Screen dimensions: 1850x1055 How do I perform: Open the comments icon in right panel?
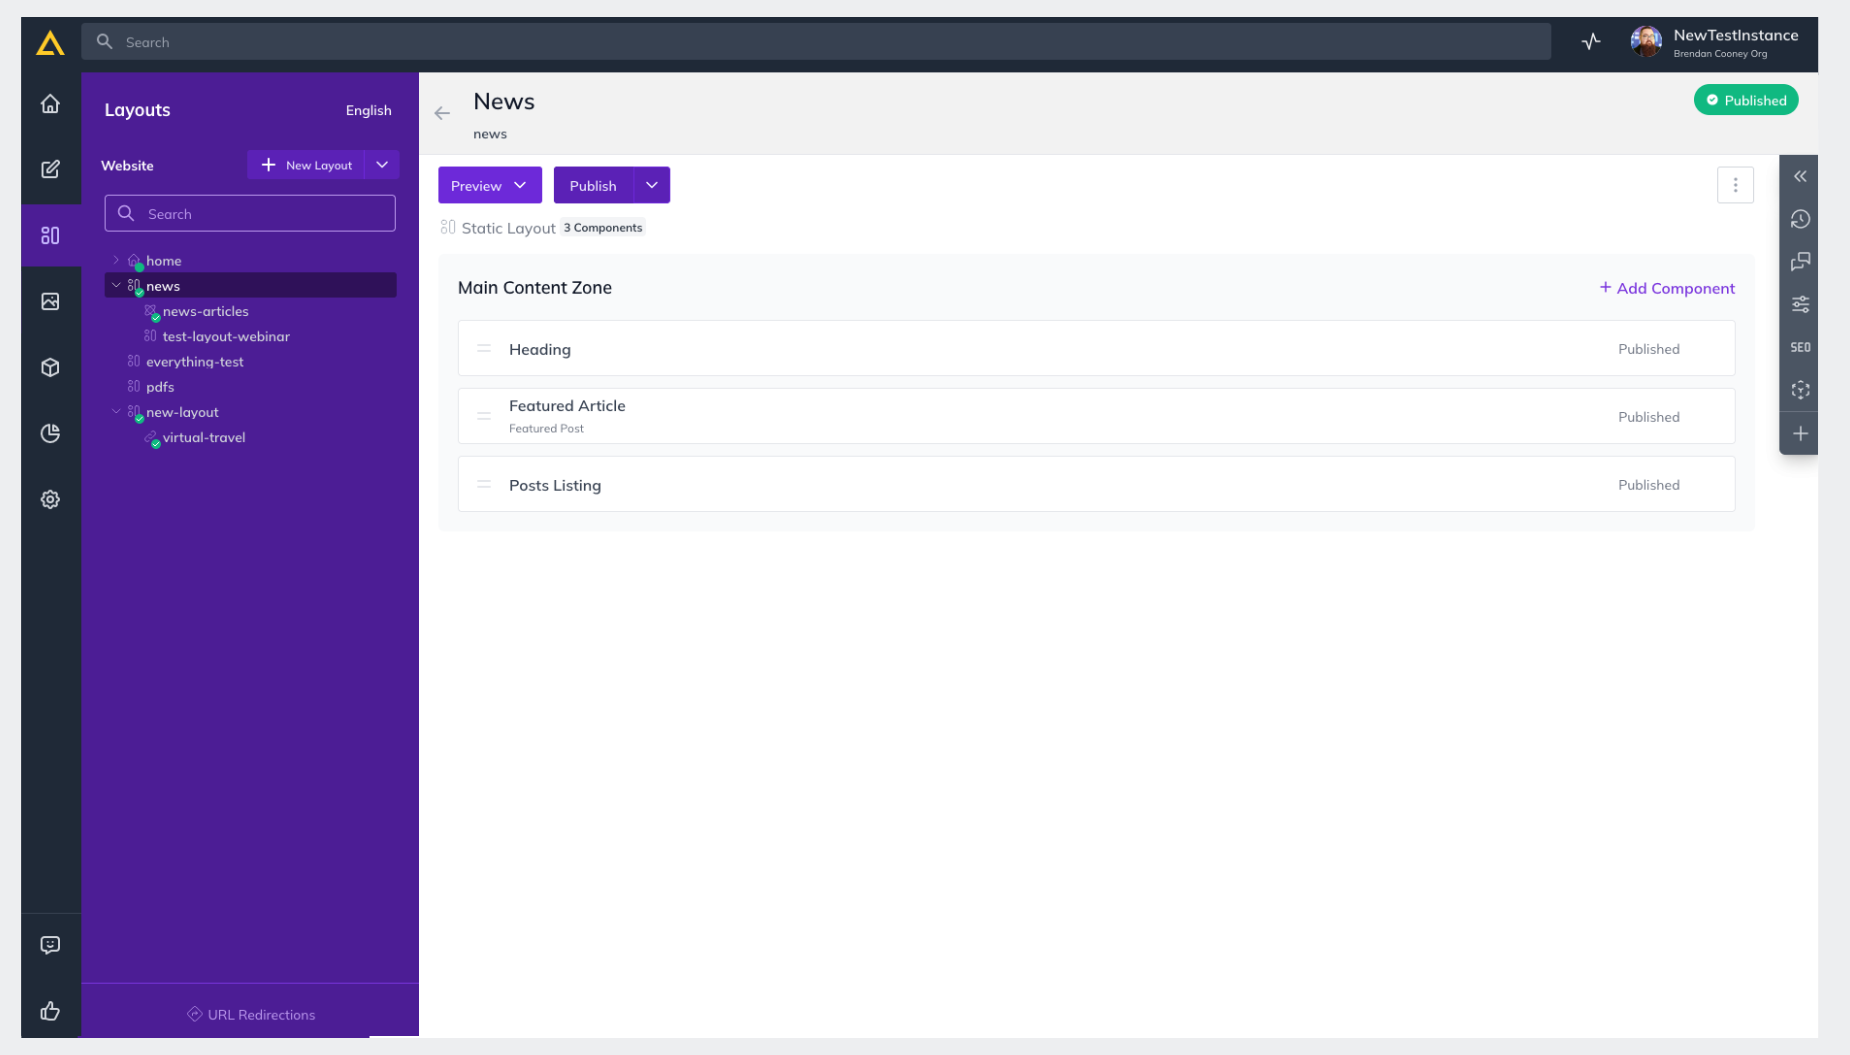click(x=1800, y=262)
